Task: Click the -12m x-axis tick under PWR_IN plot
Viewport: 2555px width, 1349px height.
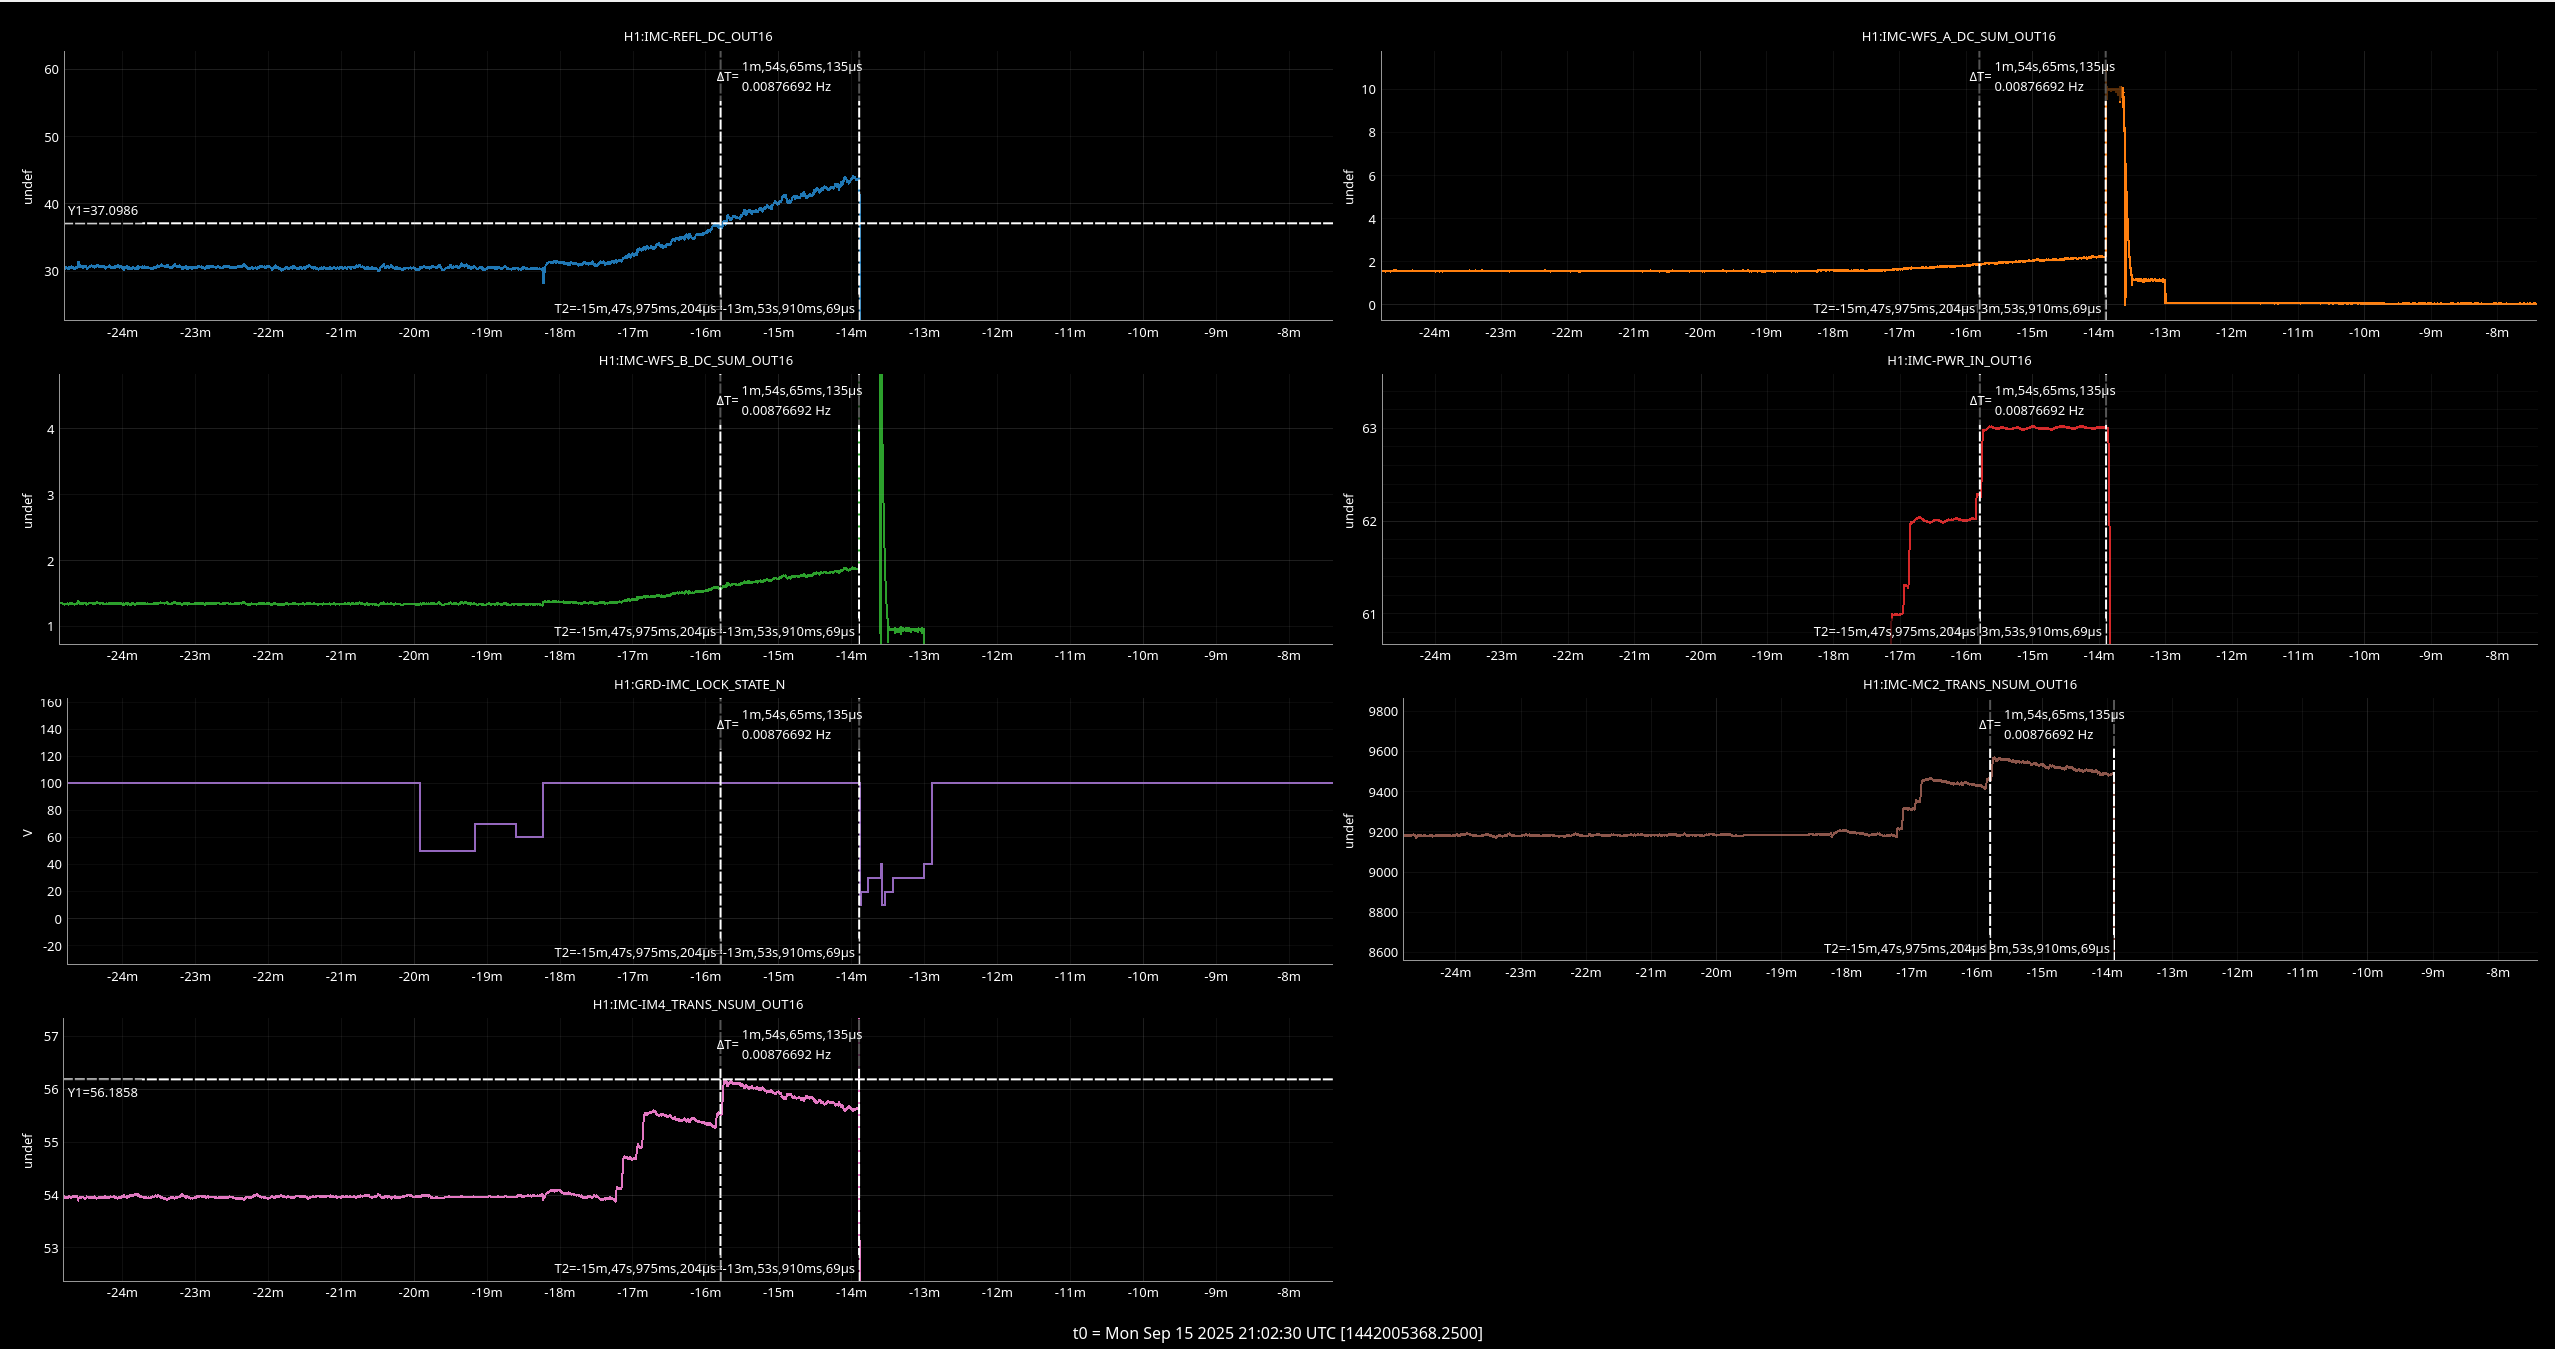Action: pyautogui.click(x=2231, y=655)
